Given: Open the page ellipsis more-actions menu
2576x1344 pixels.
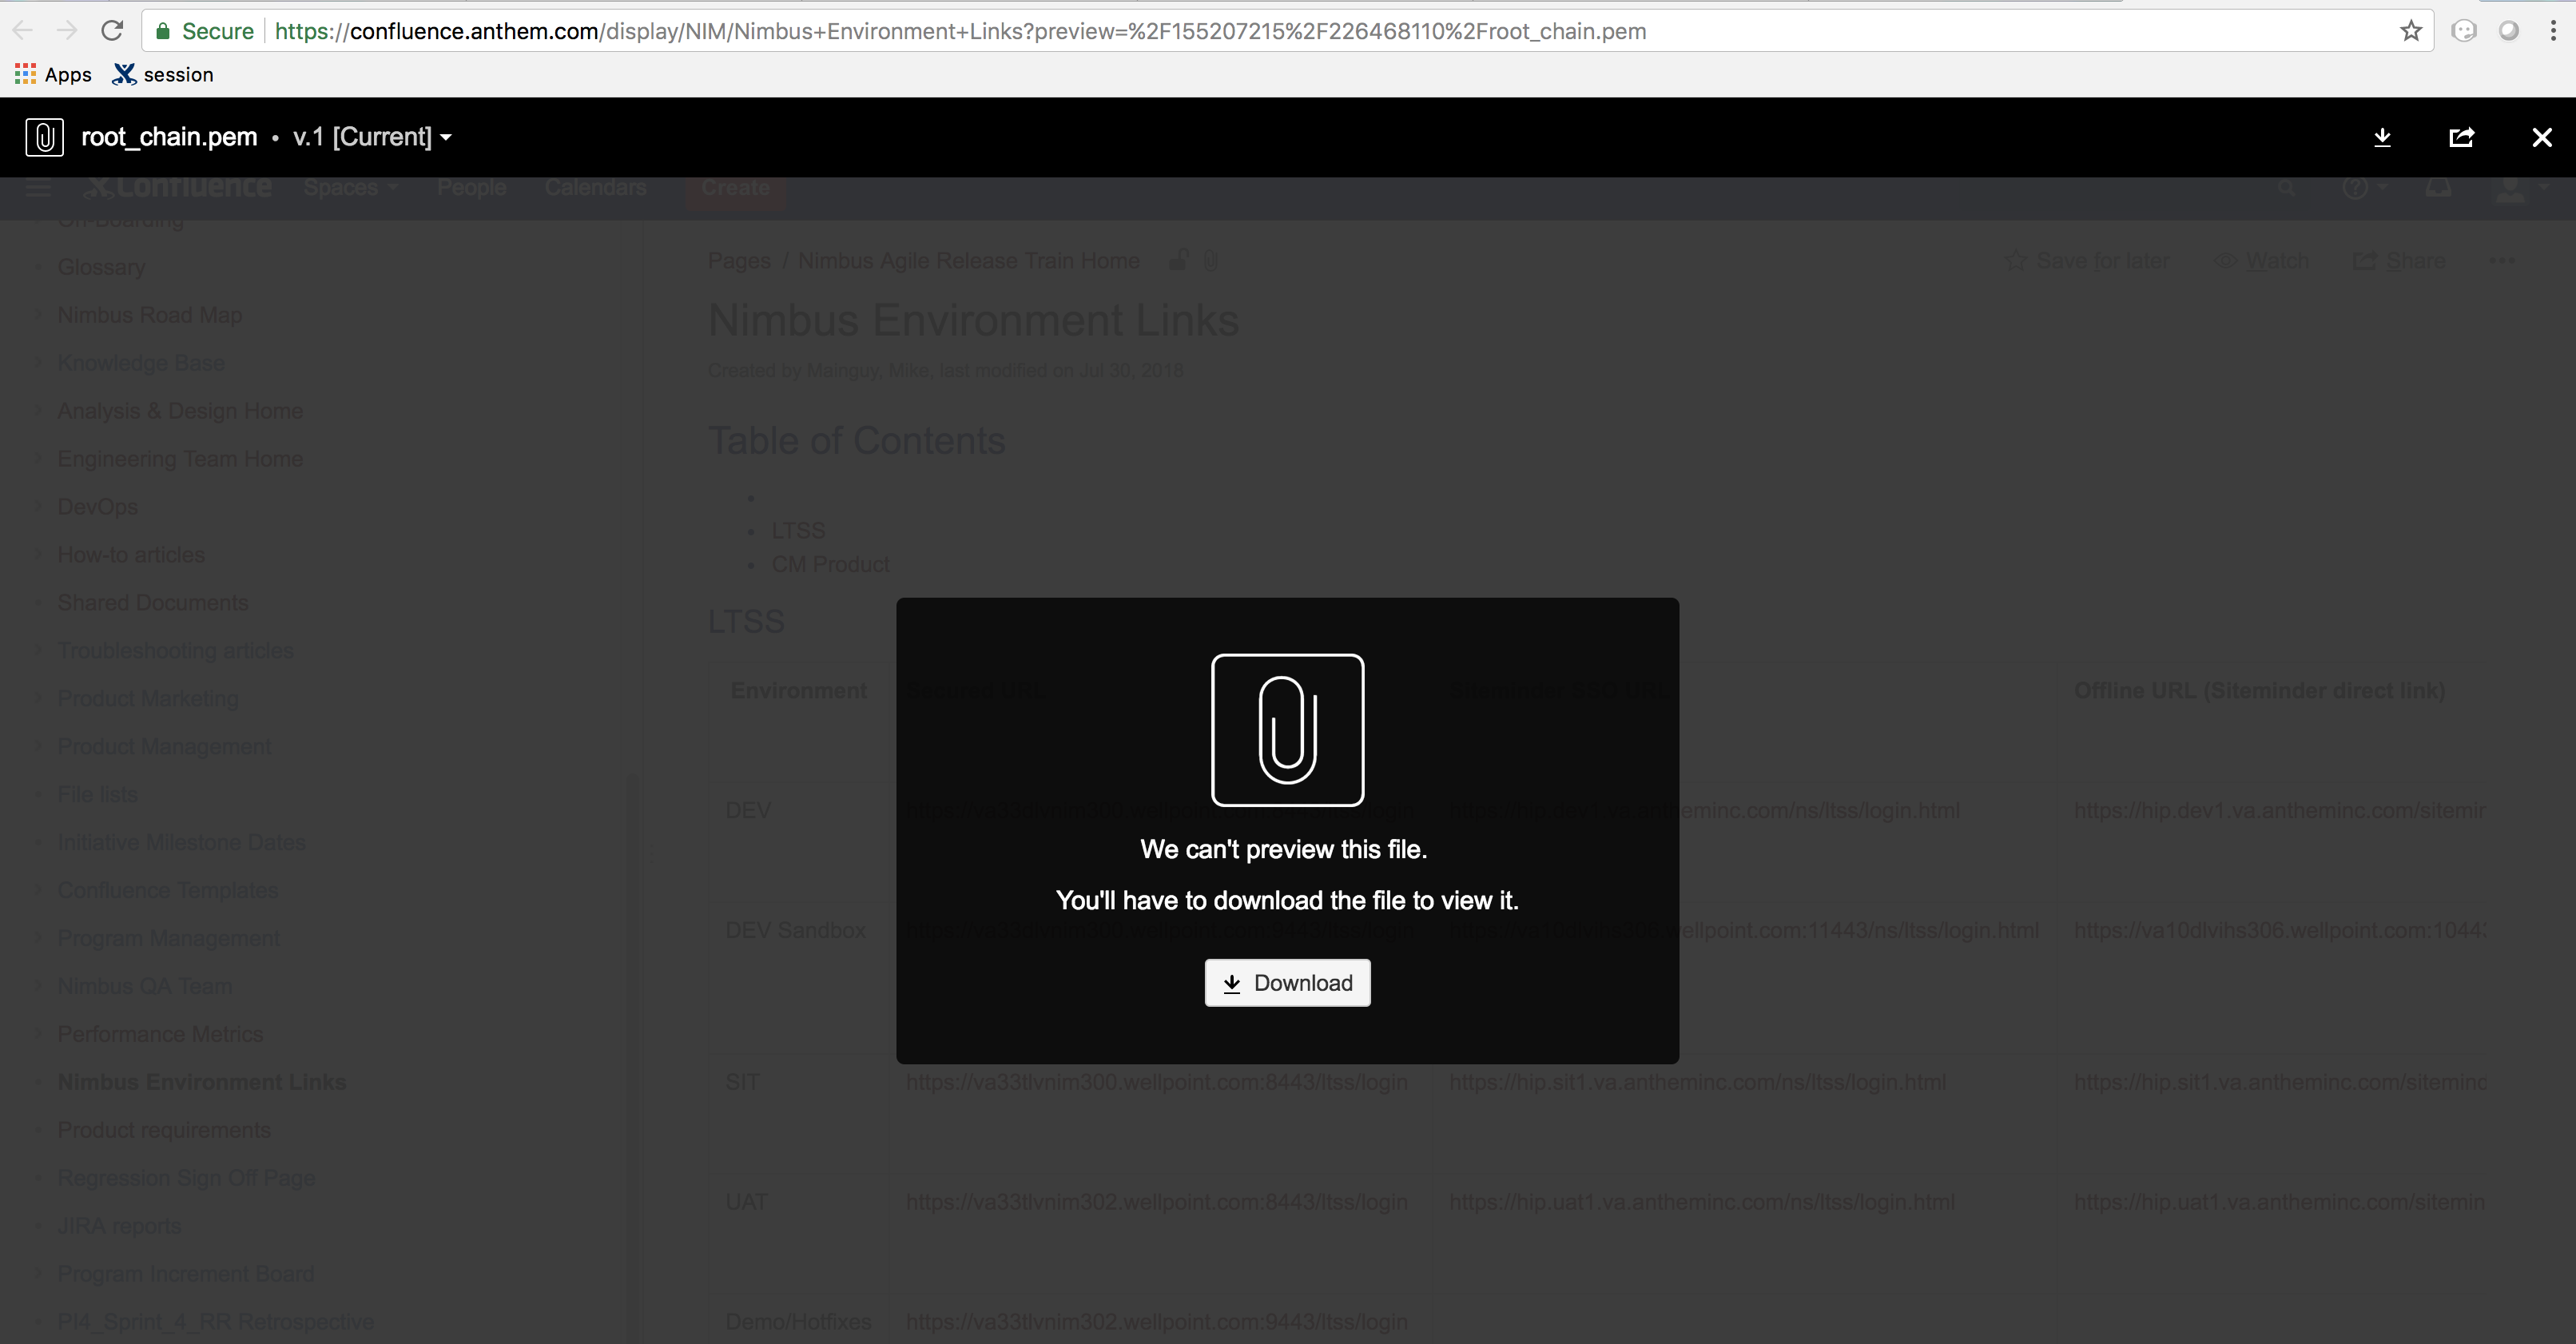Looking at the screenshot, I should point(2502,261).
